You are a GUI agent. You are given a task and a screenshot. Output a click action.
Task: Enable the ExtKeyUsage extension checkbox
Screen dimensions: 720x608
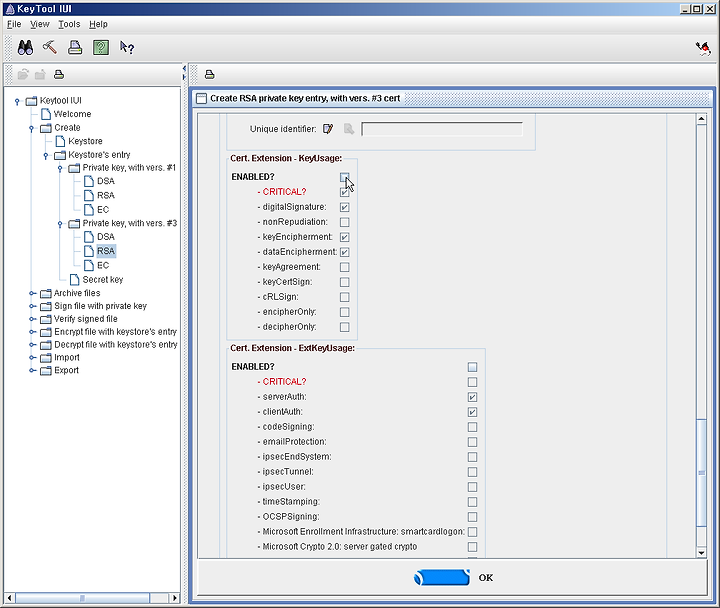pyautogui.click(x=472, y=367)
